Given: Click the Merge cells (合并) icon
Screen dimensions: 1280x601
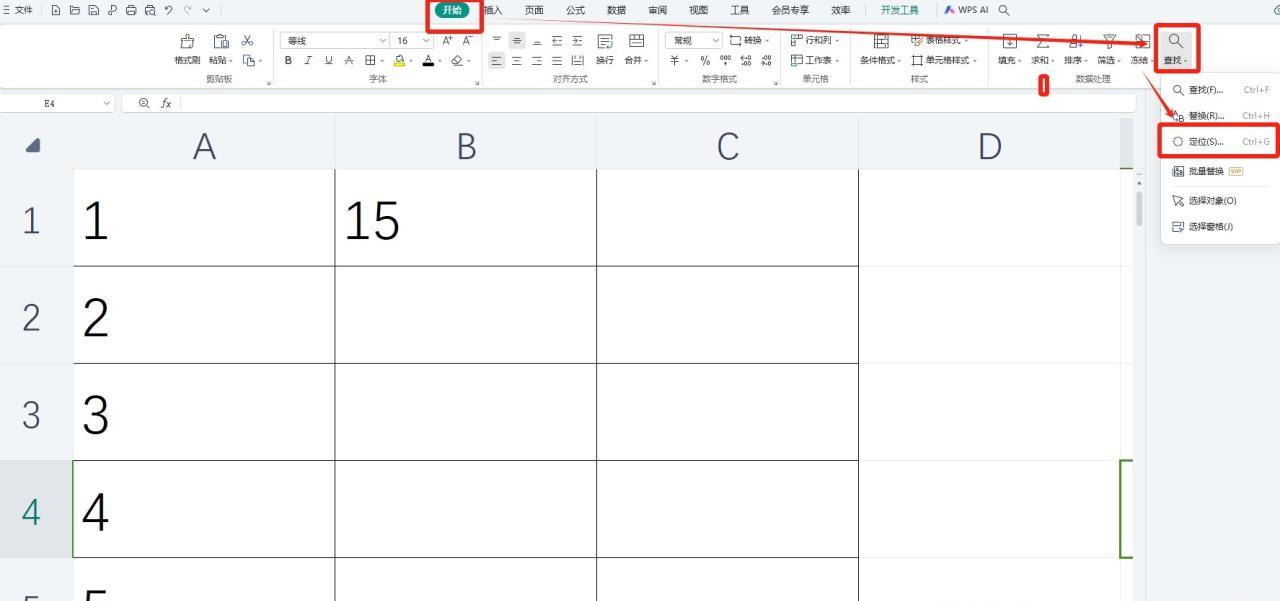Looking at the screenshot, I should 636,41.
